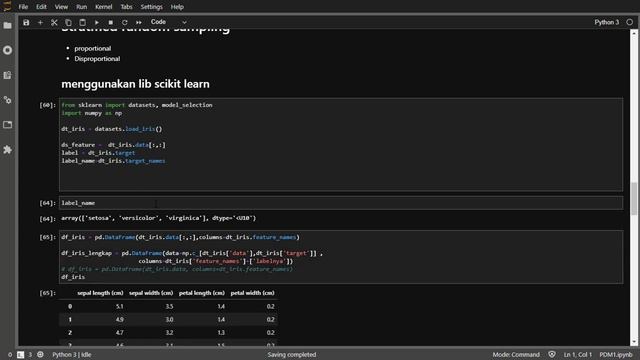Open the running terminals and kernels tab
640x360 pixels.
[x=7, y=50]
